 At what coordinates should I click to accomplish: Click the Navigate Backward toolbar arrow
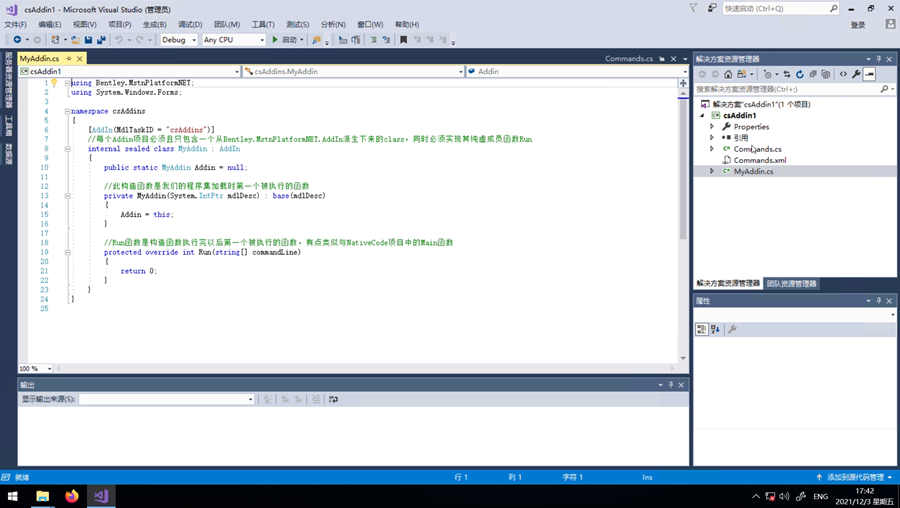(17, 40)
